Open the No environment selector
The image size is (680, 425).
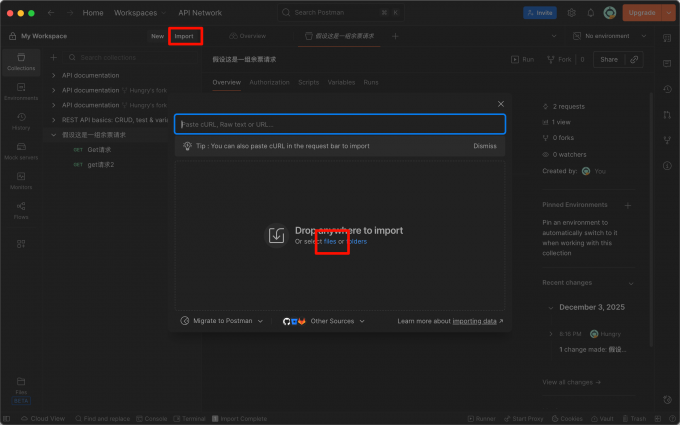tap(609, 36)
